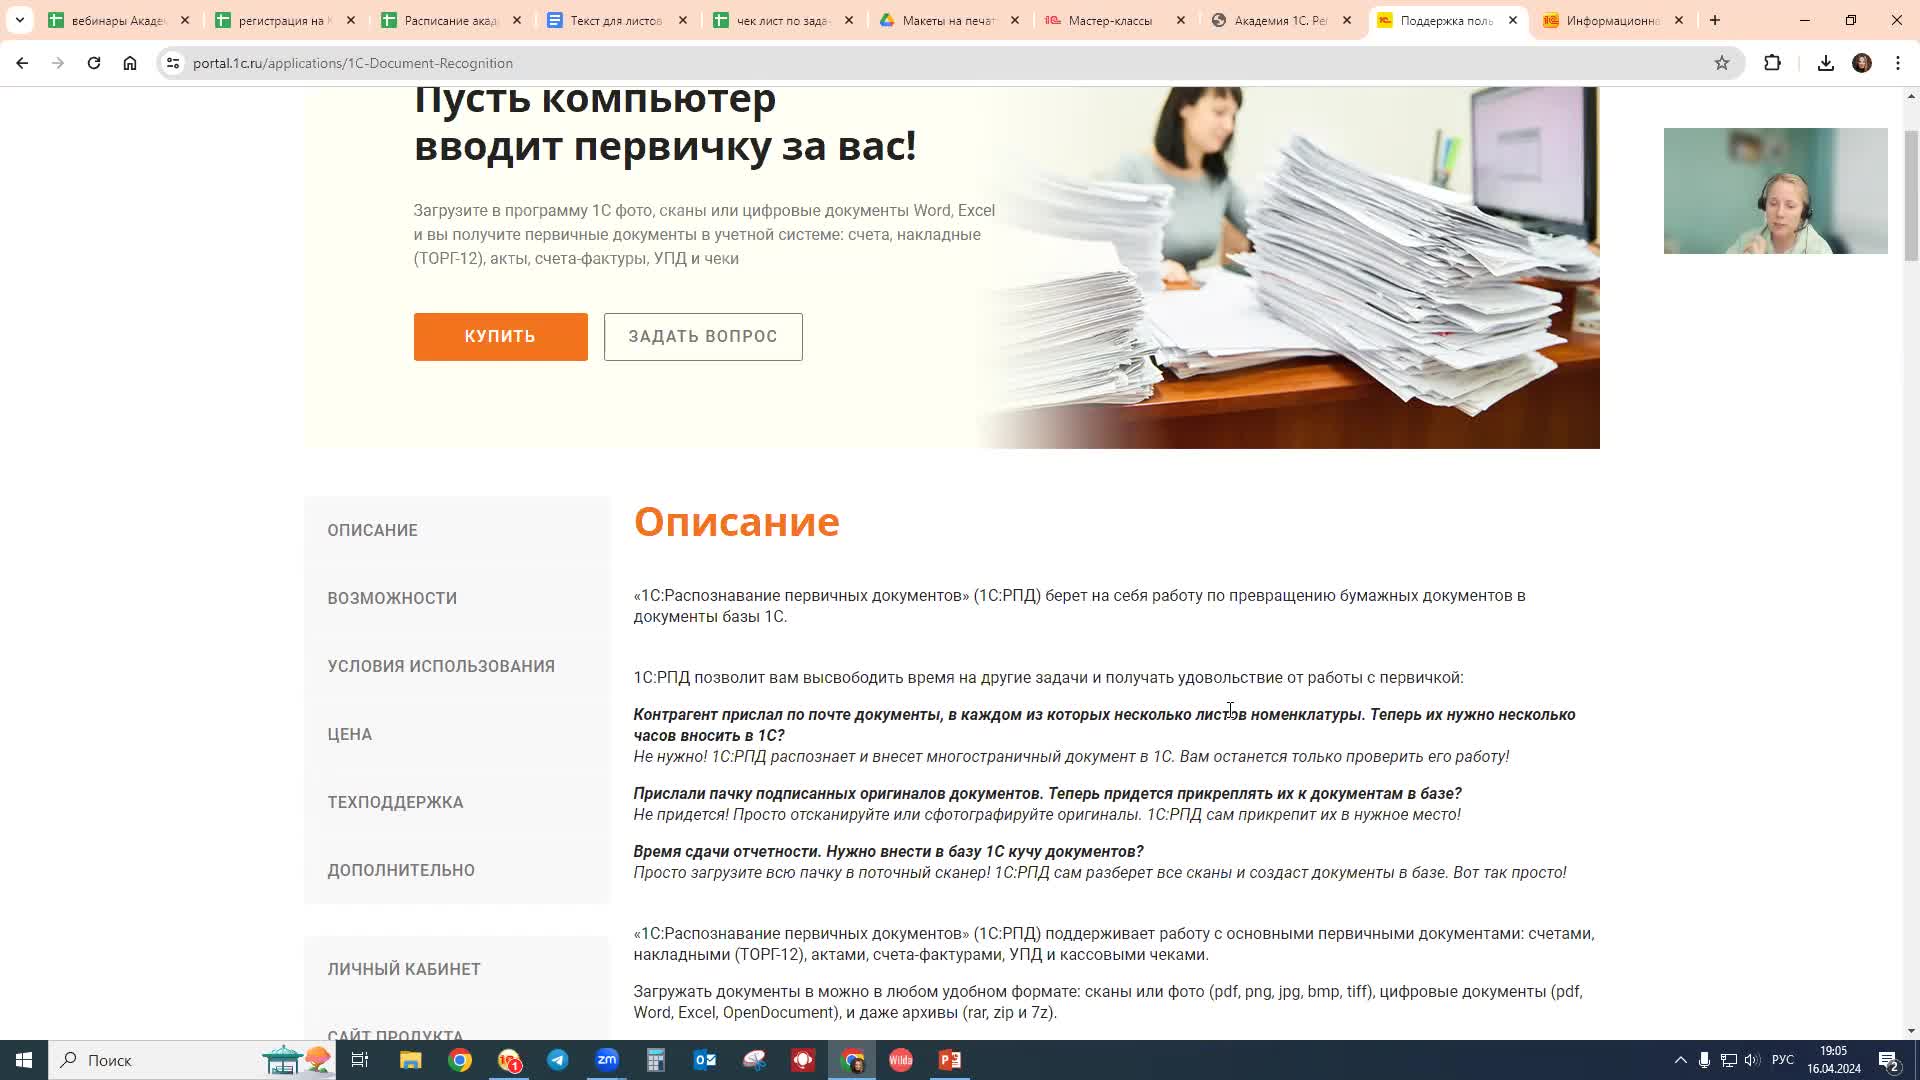Open the taskbar clock and calendar
The width and height of the screenshot is (1920, 1080).
(x=1834, y=1060)
